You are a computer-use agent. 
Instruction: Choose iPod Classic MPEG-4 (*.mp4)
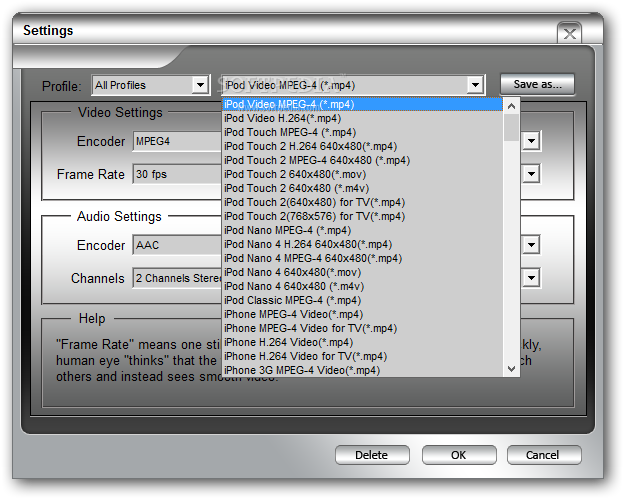click(363, 300)
